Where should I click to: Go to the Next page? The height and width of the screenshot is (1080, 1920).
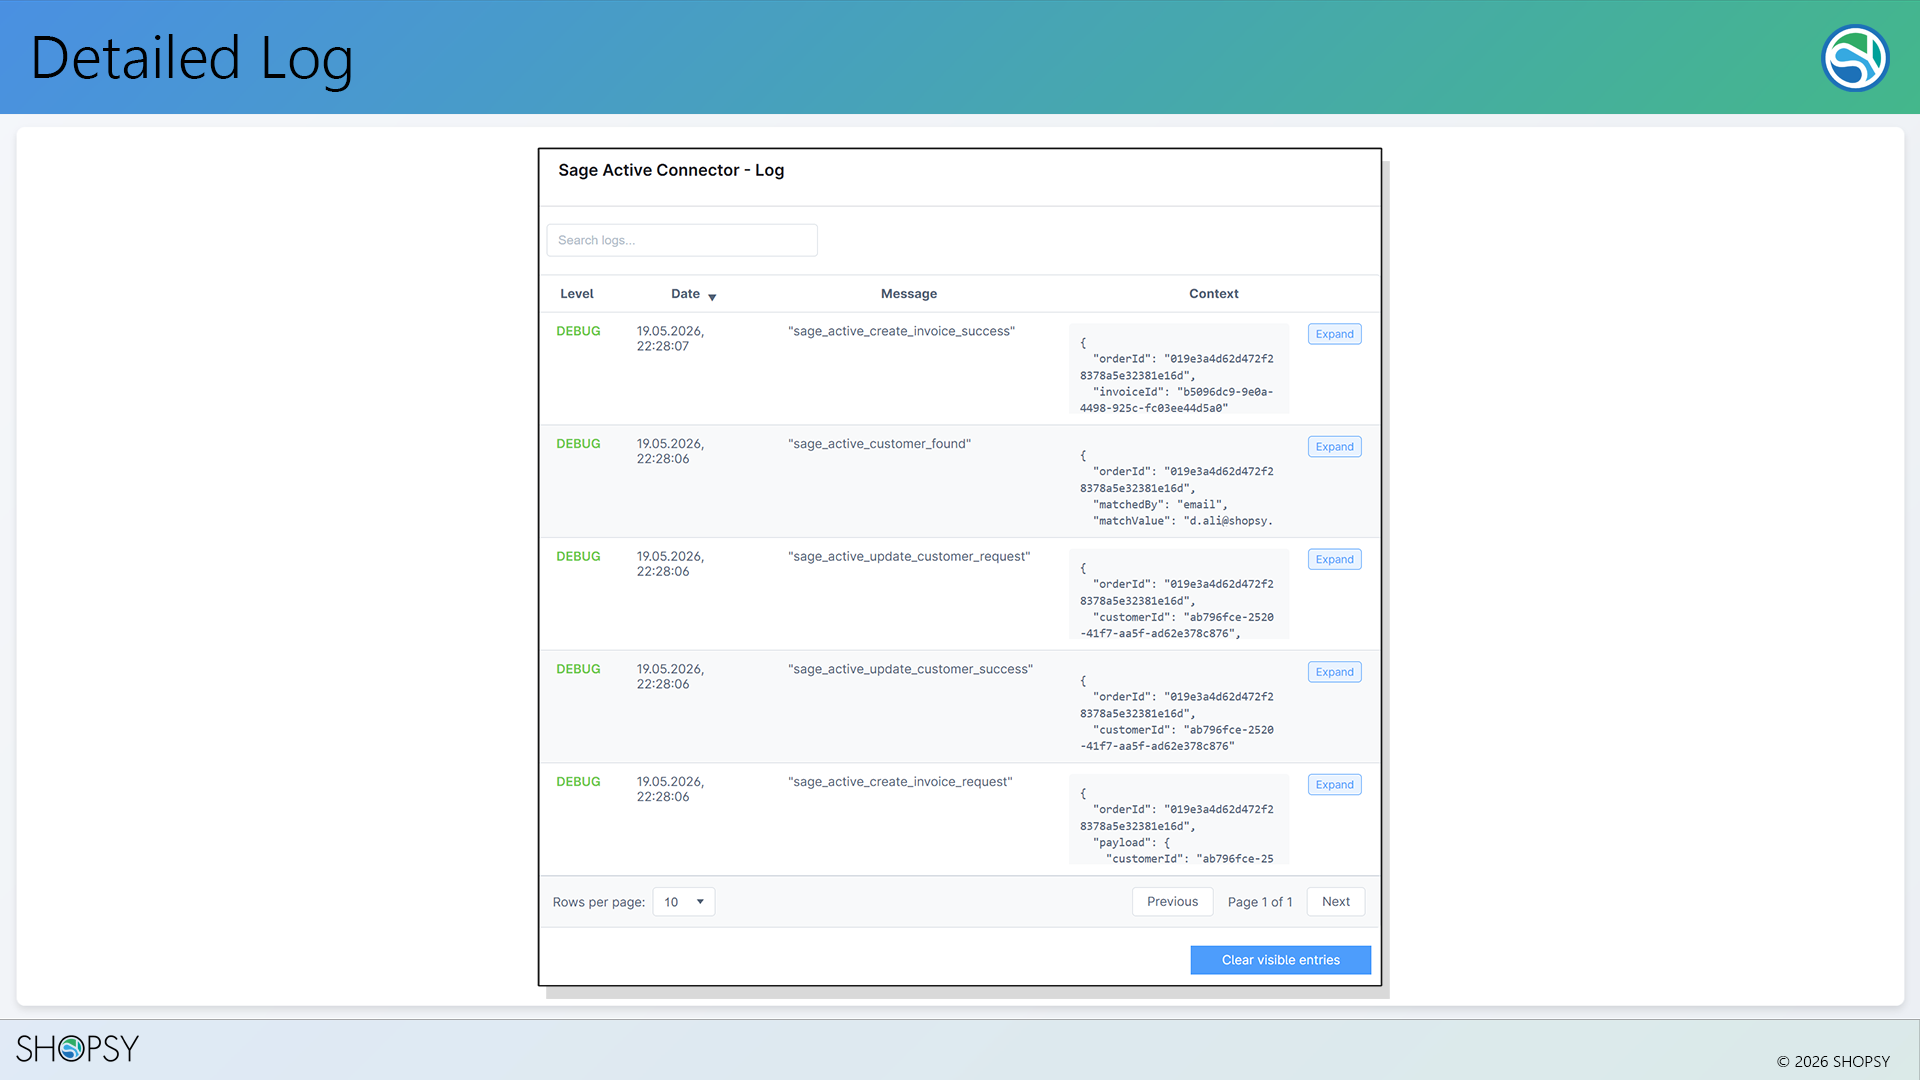[1336, 902]
